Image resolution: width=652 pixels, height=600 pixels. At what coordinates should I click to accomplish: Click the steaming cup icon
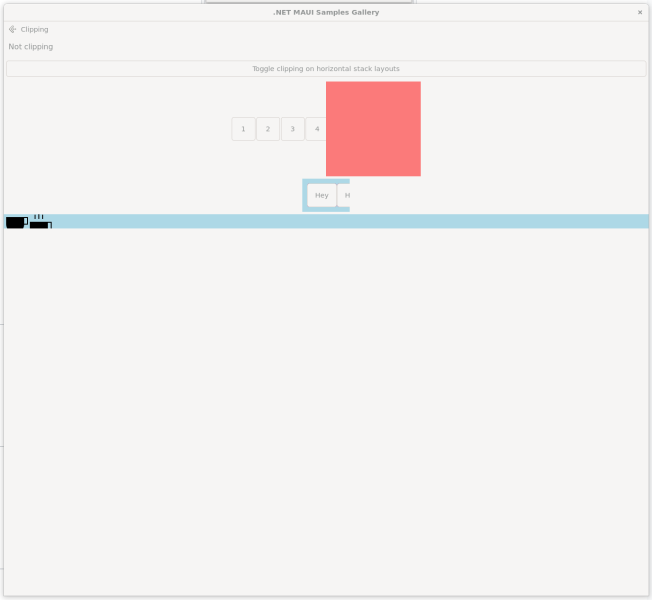pyautogui.click(x=40, y=222)
